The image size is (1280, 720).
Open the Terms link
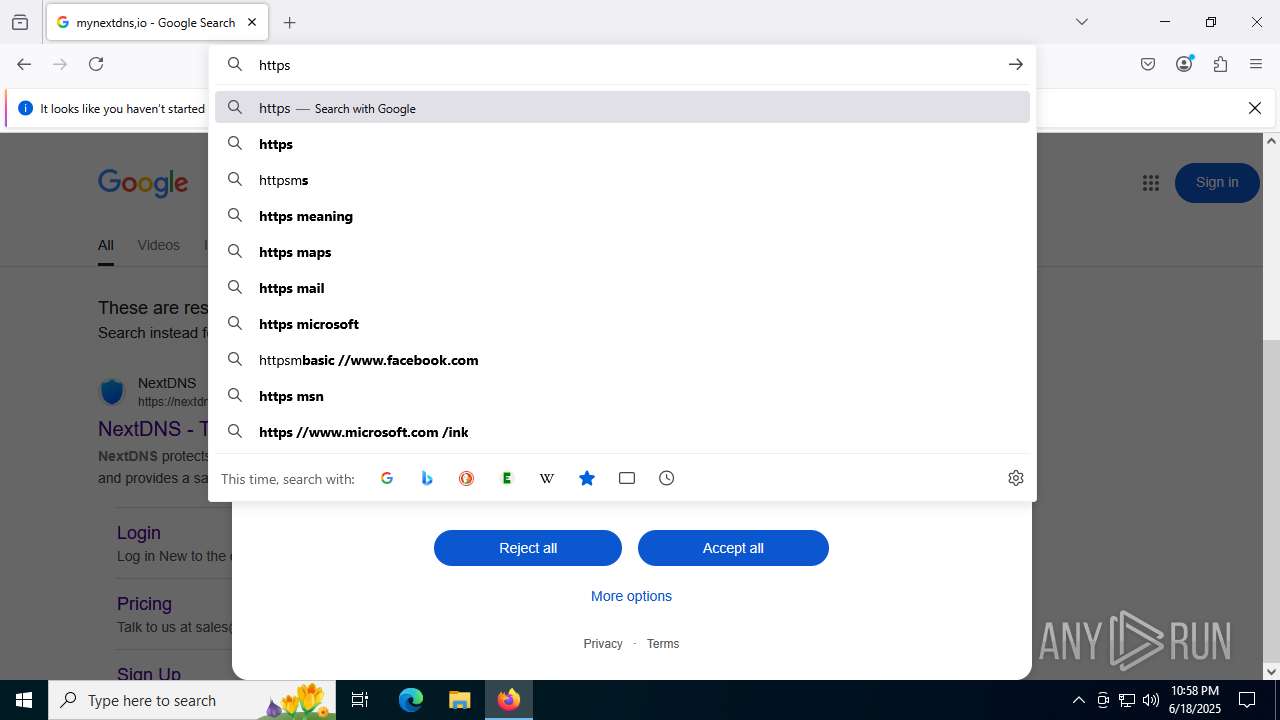tap(663, 644)
